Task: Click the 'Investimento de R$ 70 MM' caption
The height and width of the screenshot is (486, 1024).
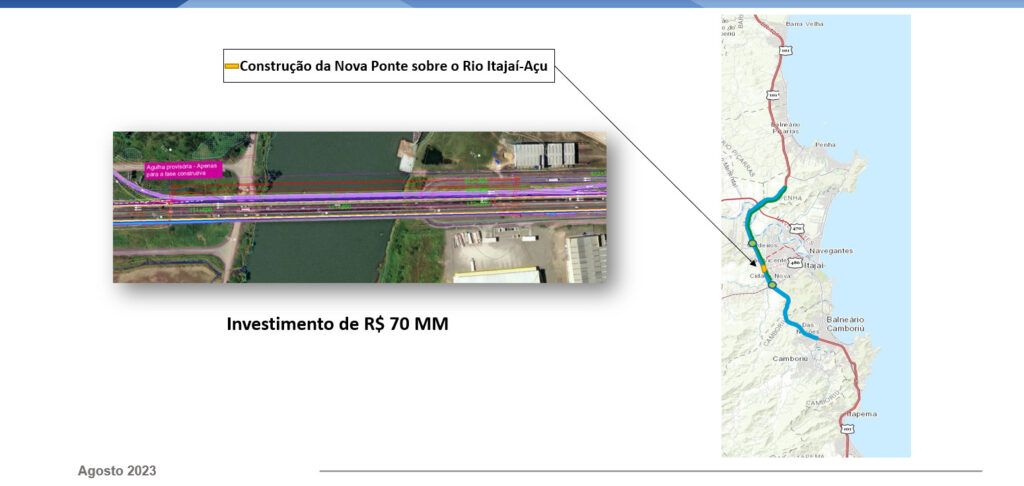Action: tap(338, 324)
